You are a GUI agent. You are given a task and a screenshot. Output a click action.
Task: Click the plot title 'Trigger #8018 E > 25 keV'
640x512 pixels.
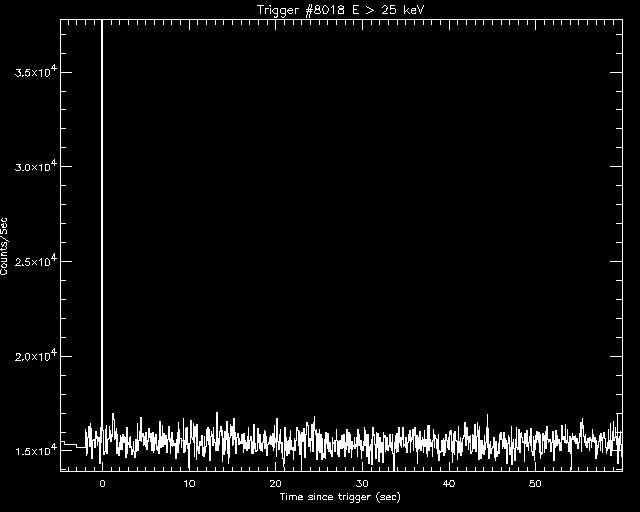click(341, 10)
